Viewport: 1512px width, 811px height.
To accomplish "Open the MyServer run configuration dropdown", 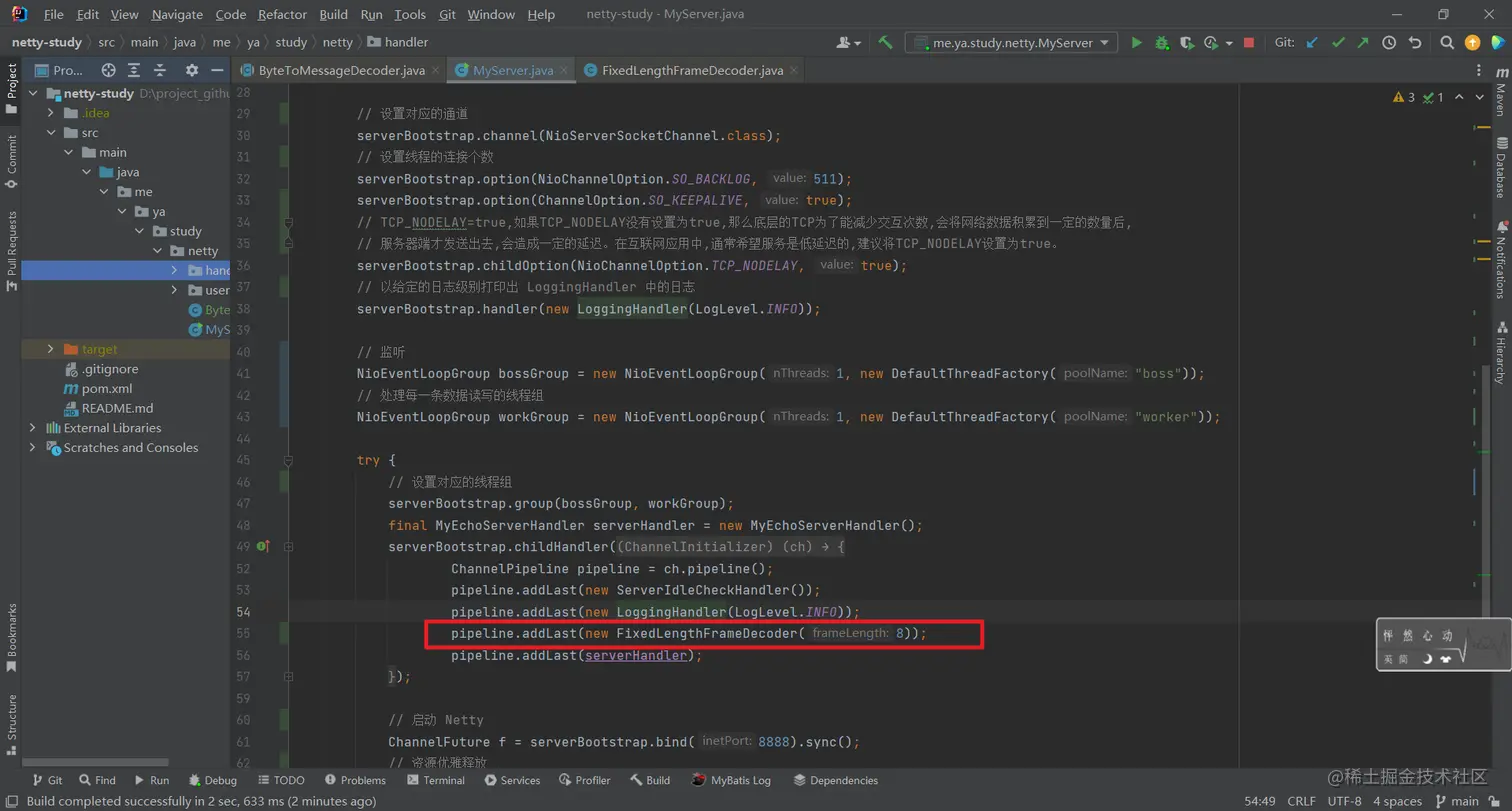I will click(x=1011, y=43).
